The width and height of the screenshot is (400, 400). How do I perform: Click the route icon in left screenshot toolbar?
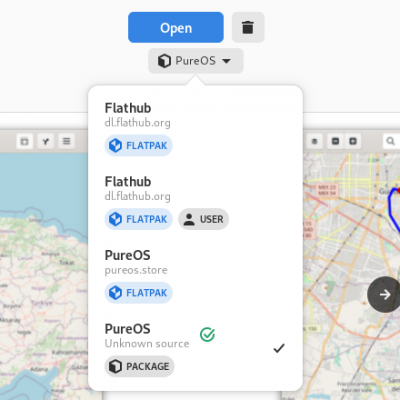[46, 141]
